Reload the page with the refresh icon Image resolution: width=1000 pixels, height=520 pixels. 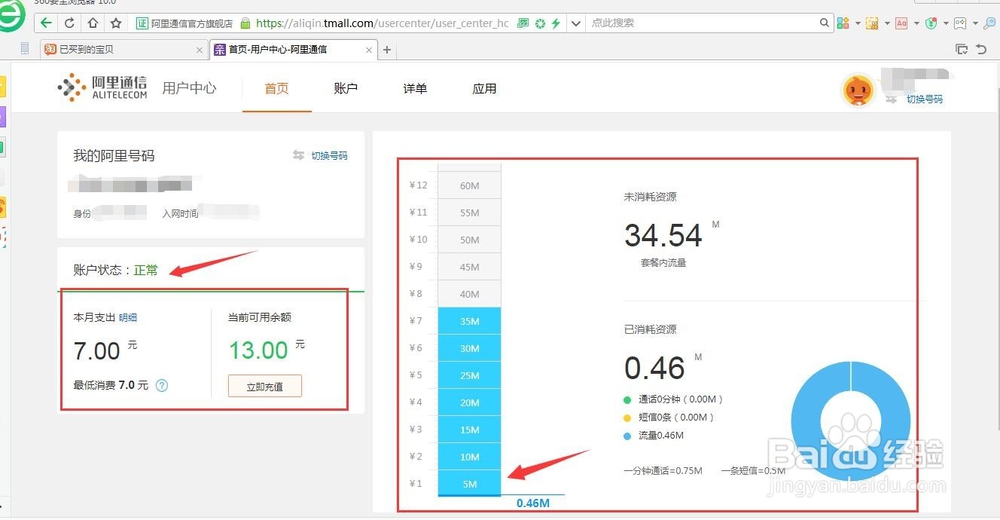[70, 23]
